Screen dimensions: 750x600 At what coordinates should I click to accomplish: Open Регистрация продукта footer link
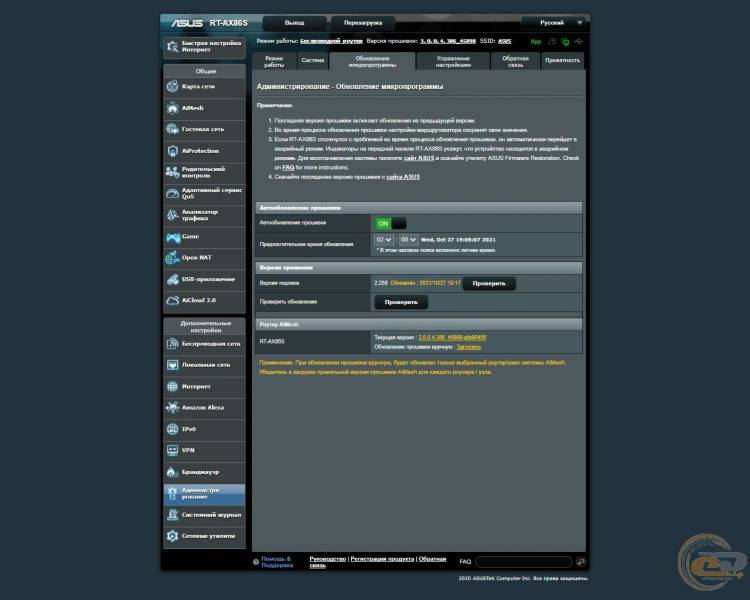coord(382,559)
